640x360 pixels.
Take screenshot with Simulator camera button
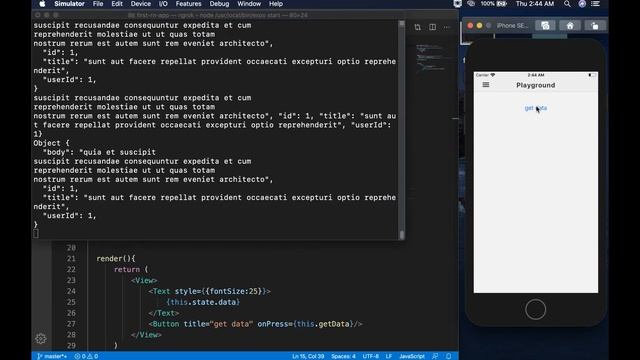[545, 26]
